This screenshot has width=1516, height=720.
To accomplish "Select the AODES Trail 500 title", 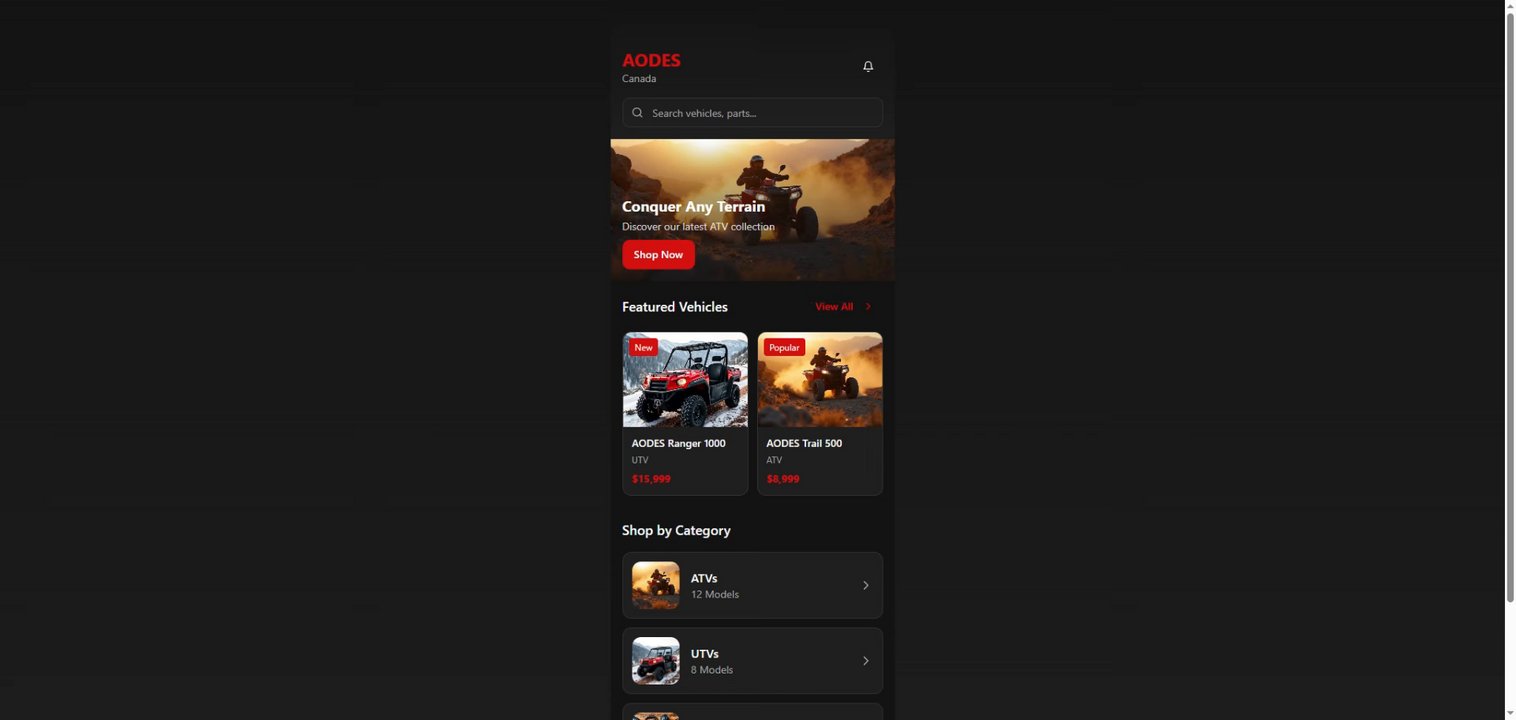I will point(804,443).
